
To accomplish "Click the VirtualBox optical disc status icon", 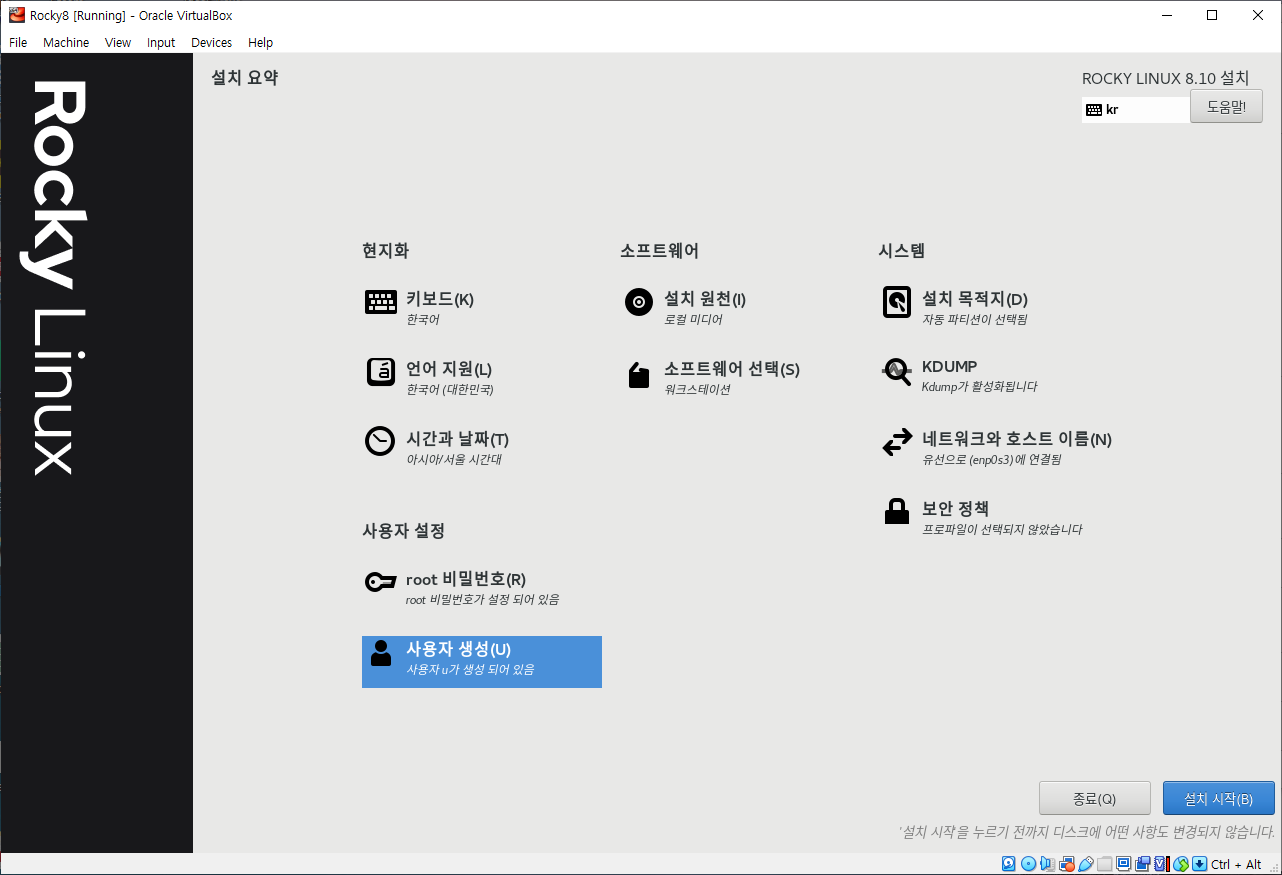I will point(1028,864).
